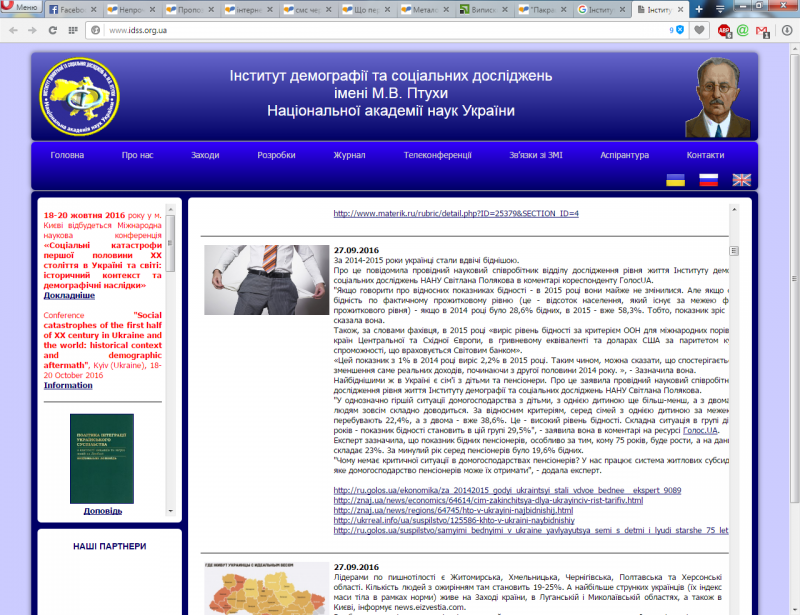Open the 'Information' conference link
The image size is (800, 615).
coord(68,385)
